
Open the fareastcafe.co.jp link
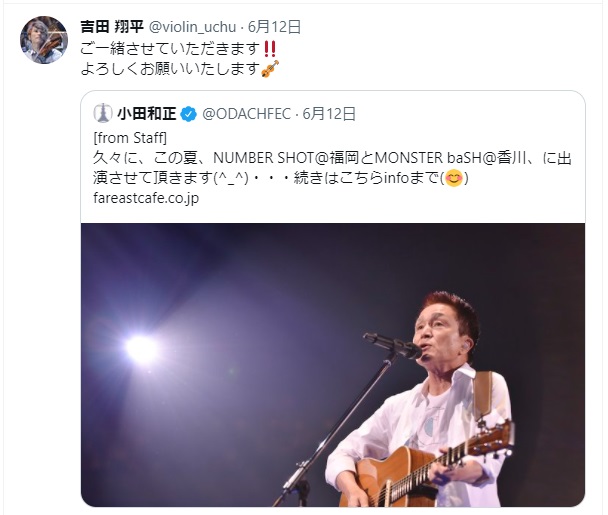click(146, 198)
